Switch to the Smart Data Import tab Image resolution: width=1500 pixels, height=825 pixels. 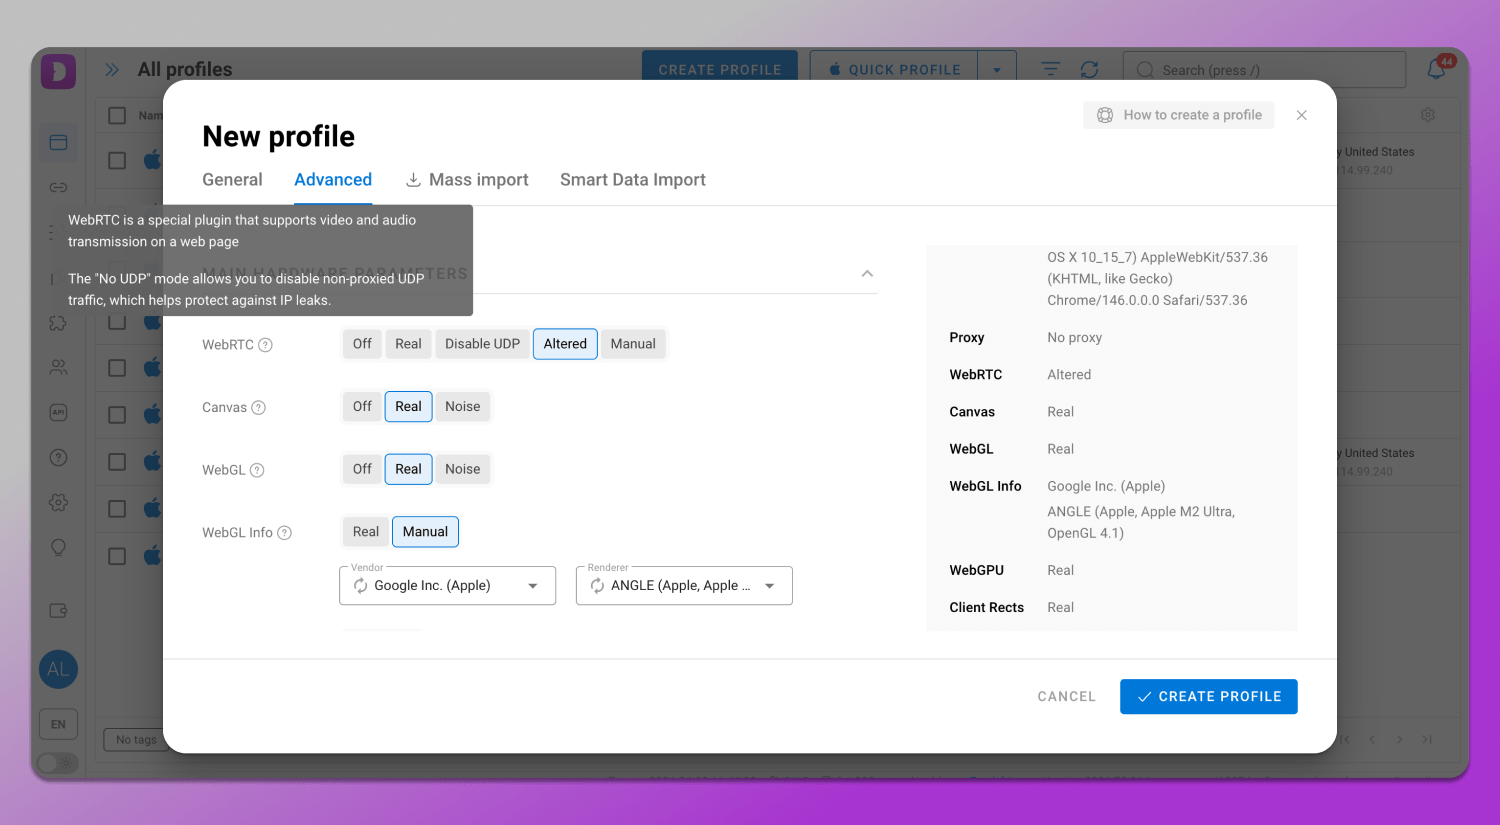pos(632,180)
